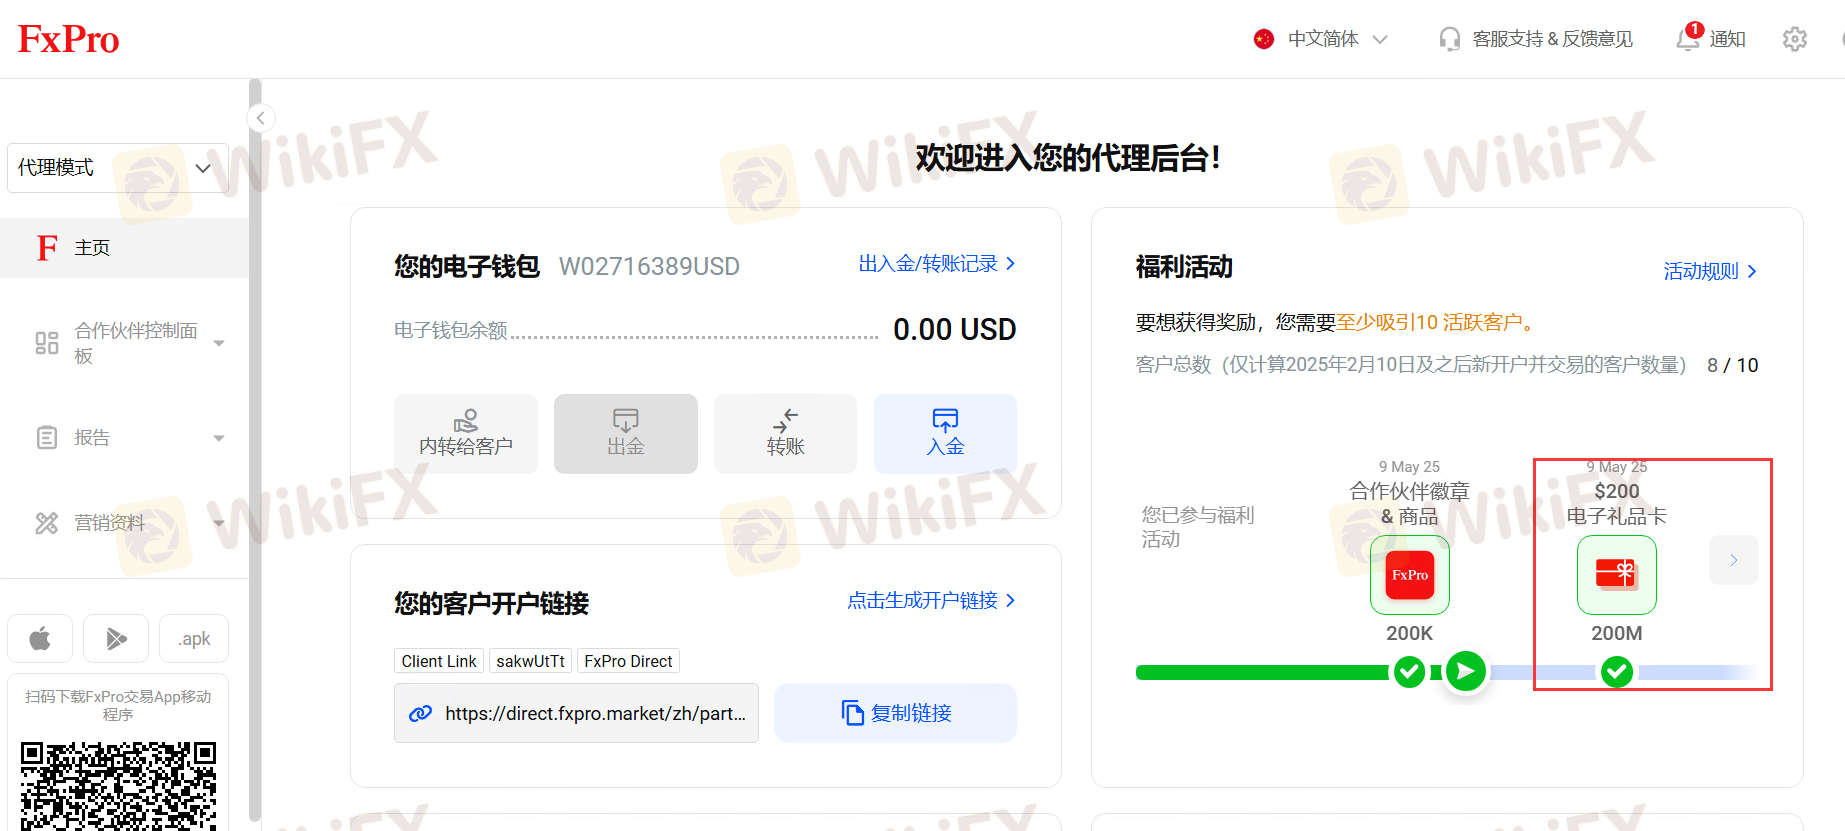Download the .apk file
Image resolution: width=1845 pixels, height=831 pixels.
point(194,638)
